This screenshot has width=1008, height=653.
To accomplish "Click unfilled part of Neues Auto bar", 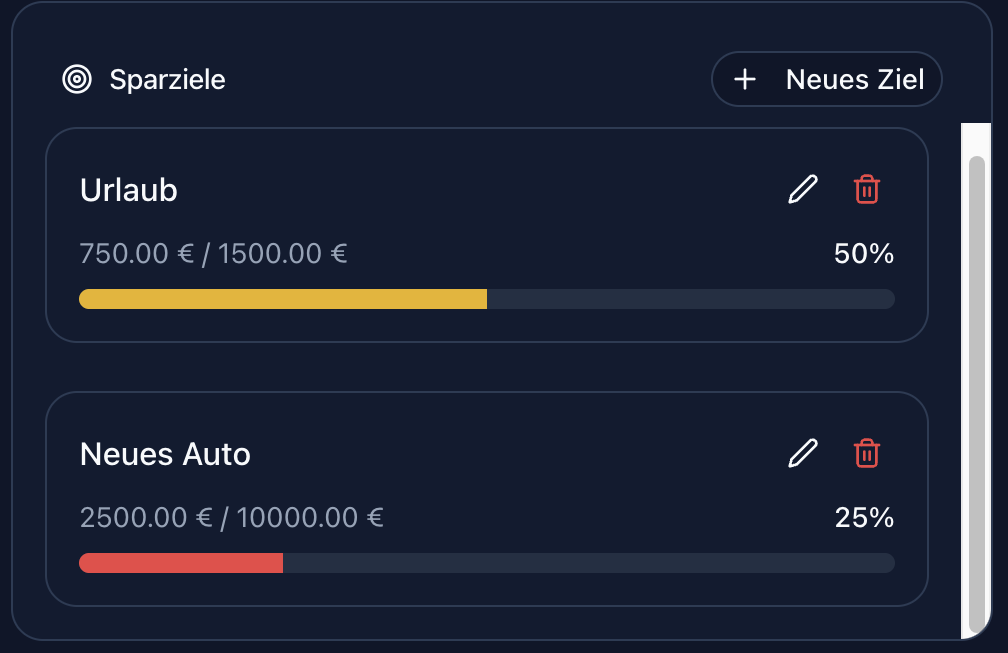I will click(588, 563).
